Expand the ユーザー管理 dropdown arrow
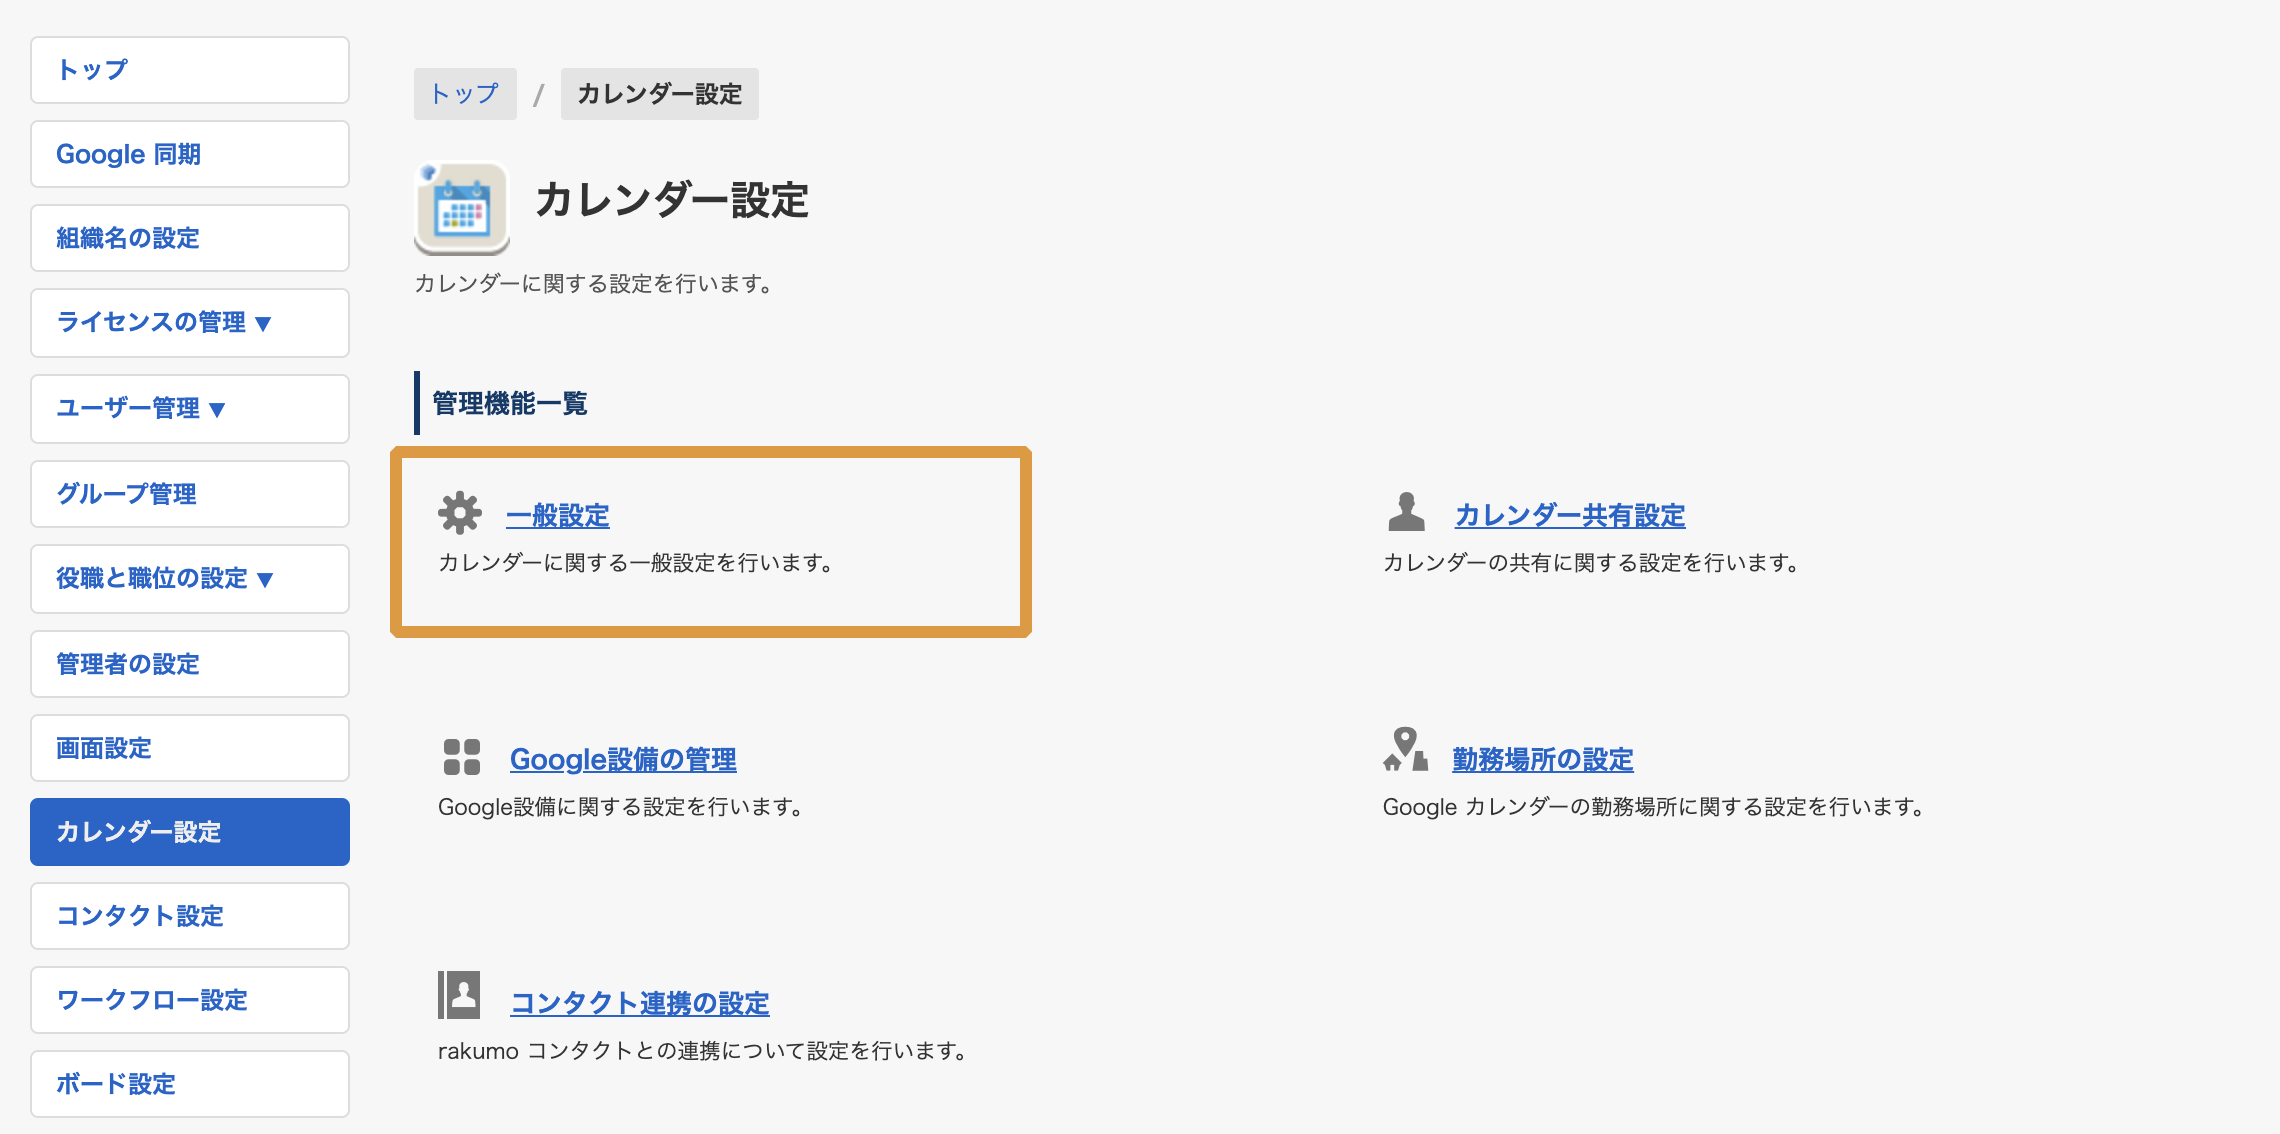This screenshot has width=2280, height=1134. point(217,410)
